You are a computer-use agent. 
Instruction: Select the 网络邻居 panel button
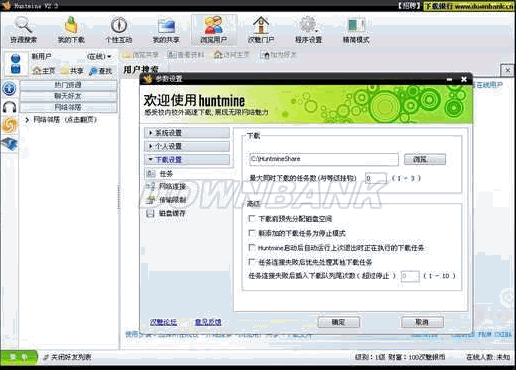68,107
